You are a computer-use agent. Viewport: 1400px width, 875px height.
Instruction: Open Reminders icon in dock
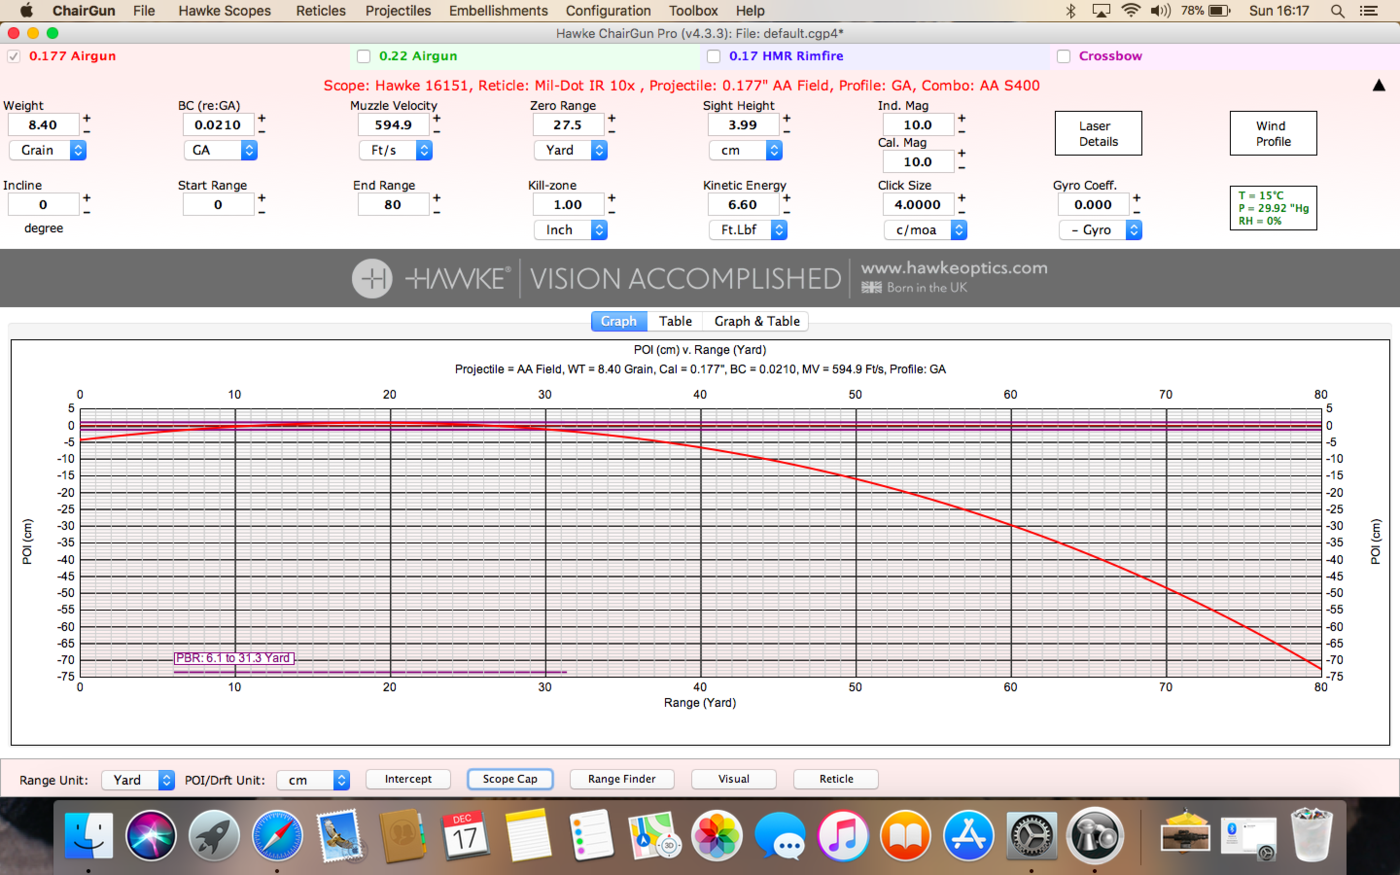point(591,835)
